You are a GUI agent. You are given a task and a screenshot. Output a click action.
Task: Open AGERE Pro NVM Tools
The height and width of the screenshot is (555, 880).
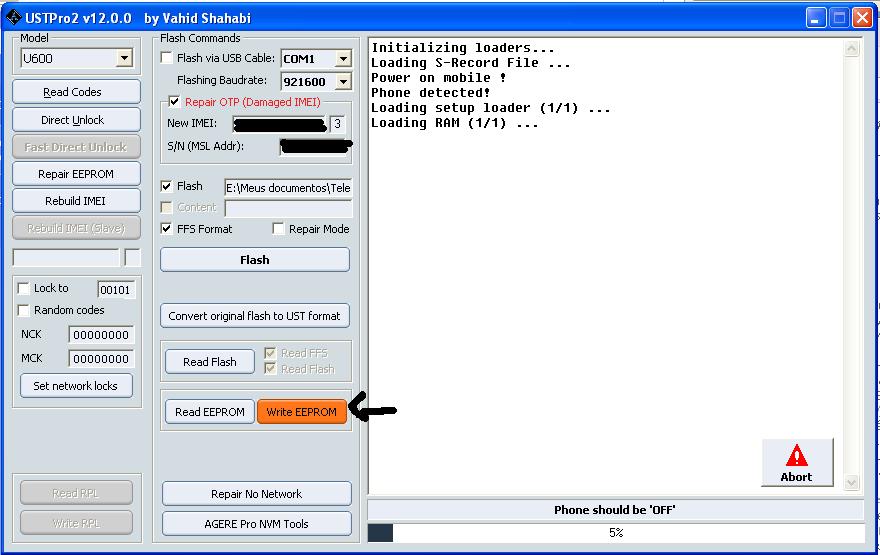coord(257,524)
